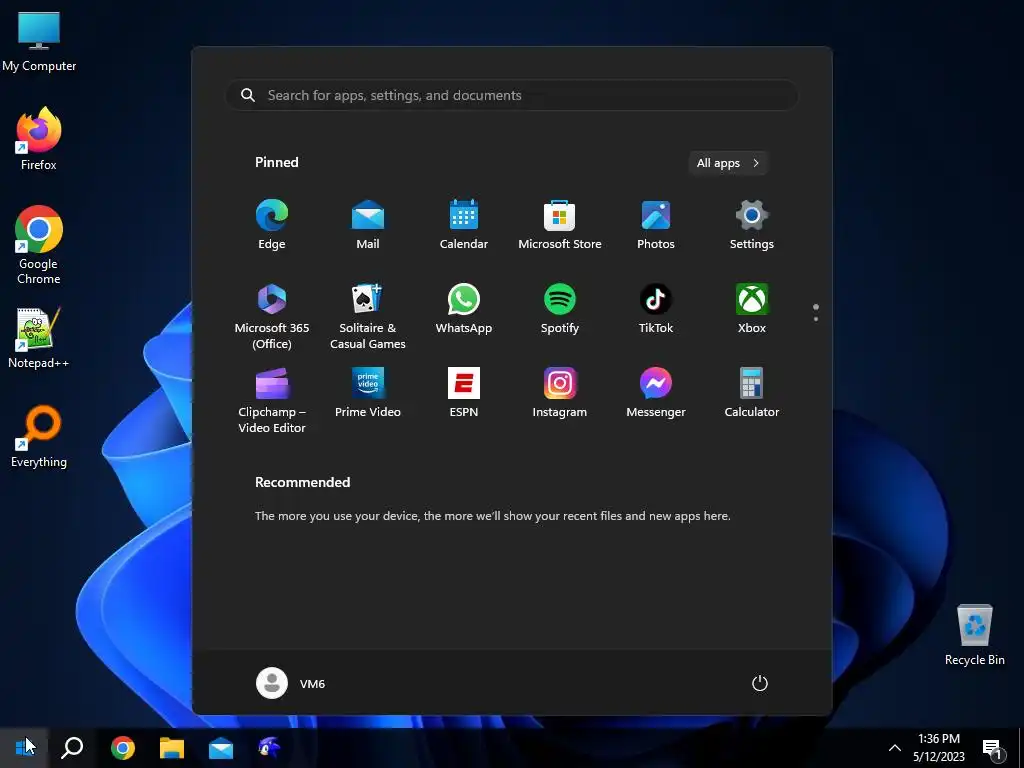The height and width of the screenshot is (768, 1024).
Task: Open taskbar search magnifier
Action: [x=72, y=747]
